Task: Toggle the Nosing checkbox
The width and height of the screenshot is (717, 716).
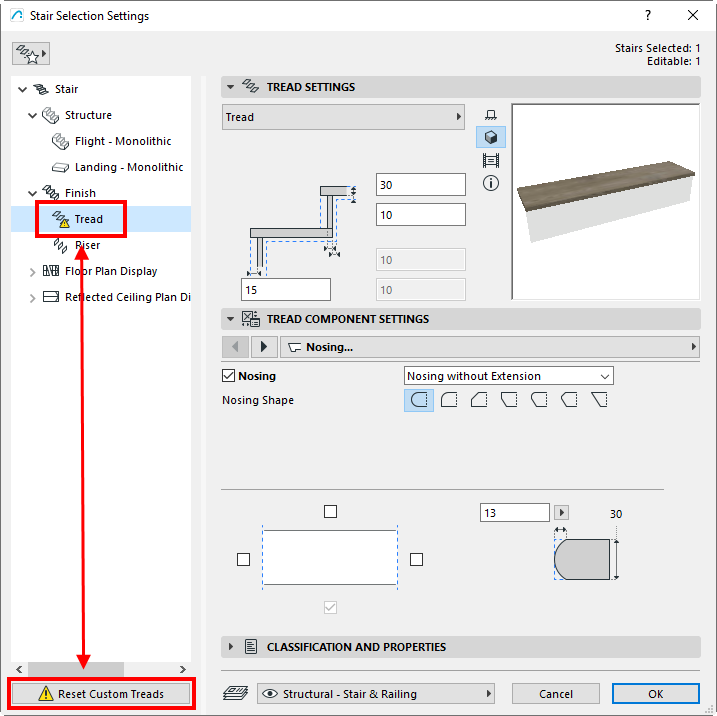Action: [228, 376]
